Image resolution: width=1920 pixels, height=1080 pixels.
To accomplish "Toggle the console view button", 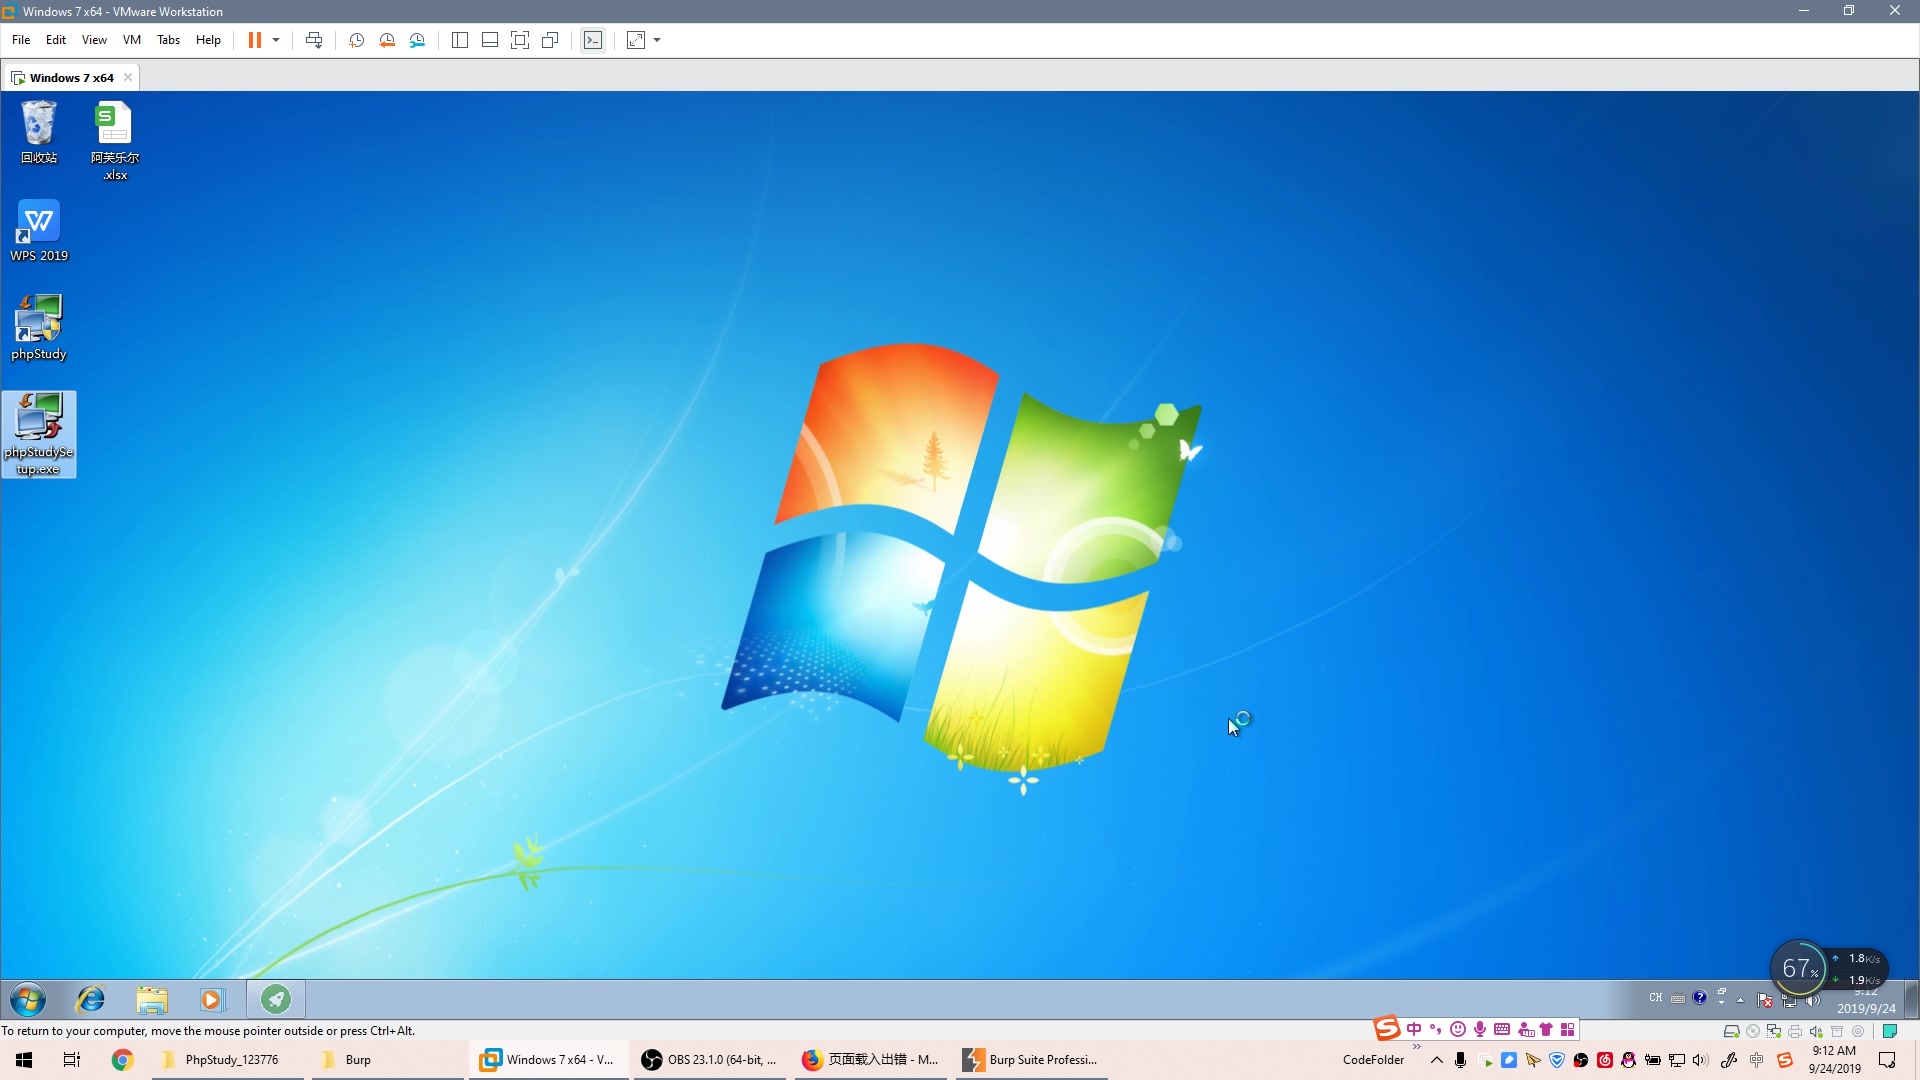I will 593,40.
